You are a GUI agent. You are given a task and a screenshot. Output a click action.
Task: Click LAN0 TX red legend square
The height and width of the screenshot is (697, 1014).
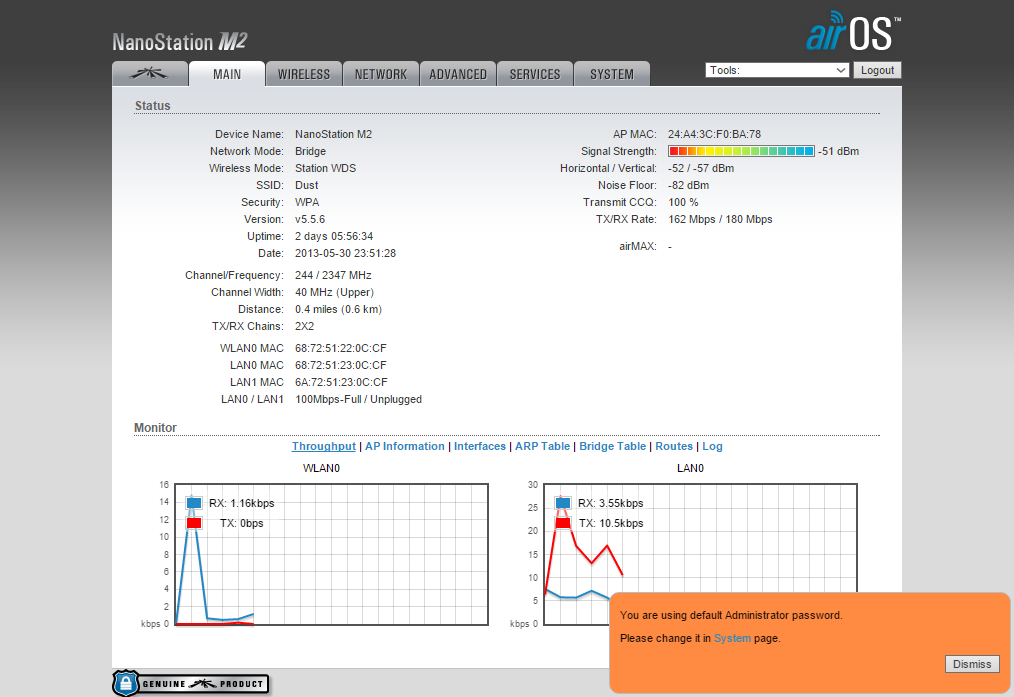pos(563,523)
